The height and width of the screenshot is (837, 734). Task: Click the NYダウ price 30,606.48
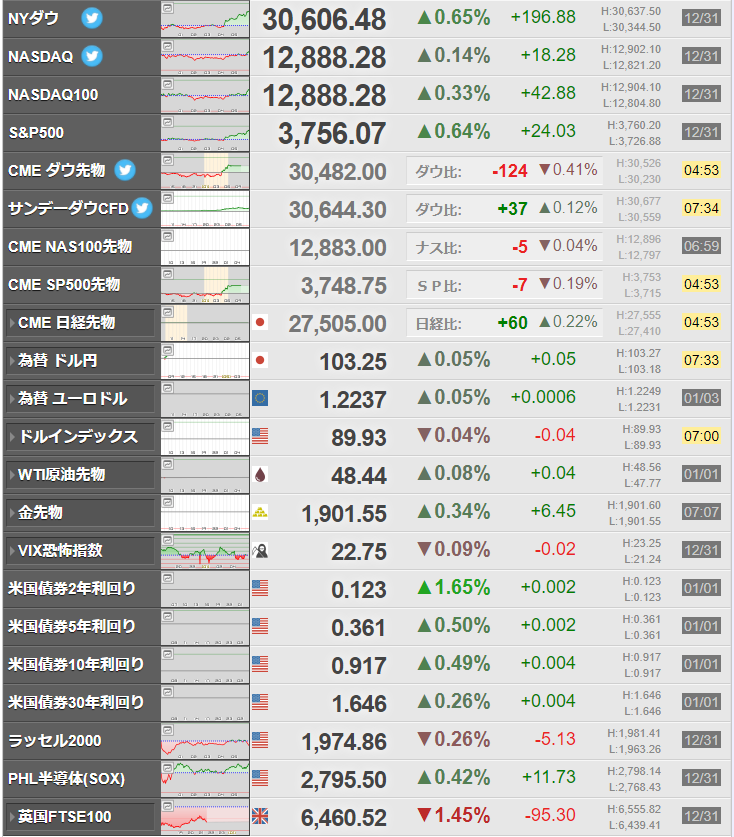[324, 20]
